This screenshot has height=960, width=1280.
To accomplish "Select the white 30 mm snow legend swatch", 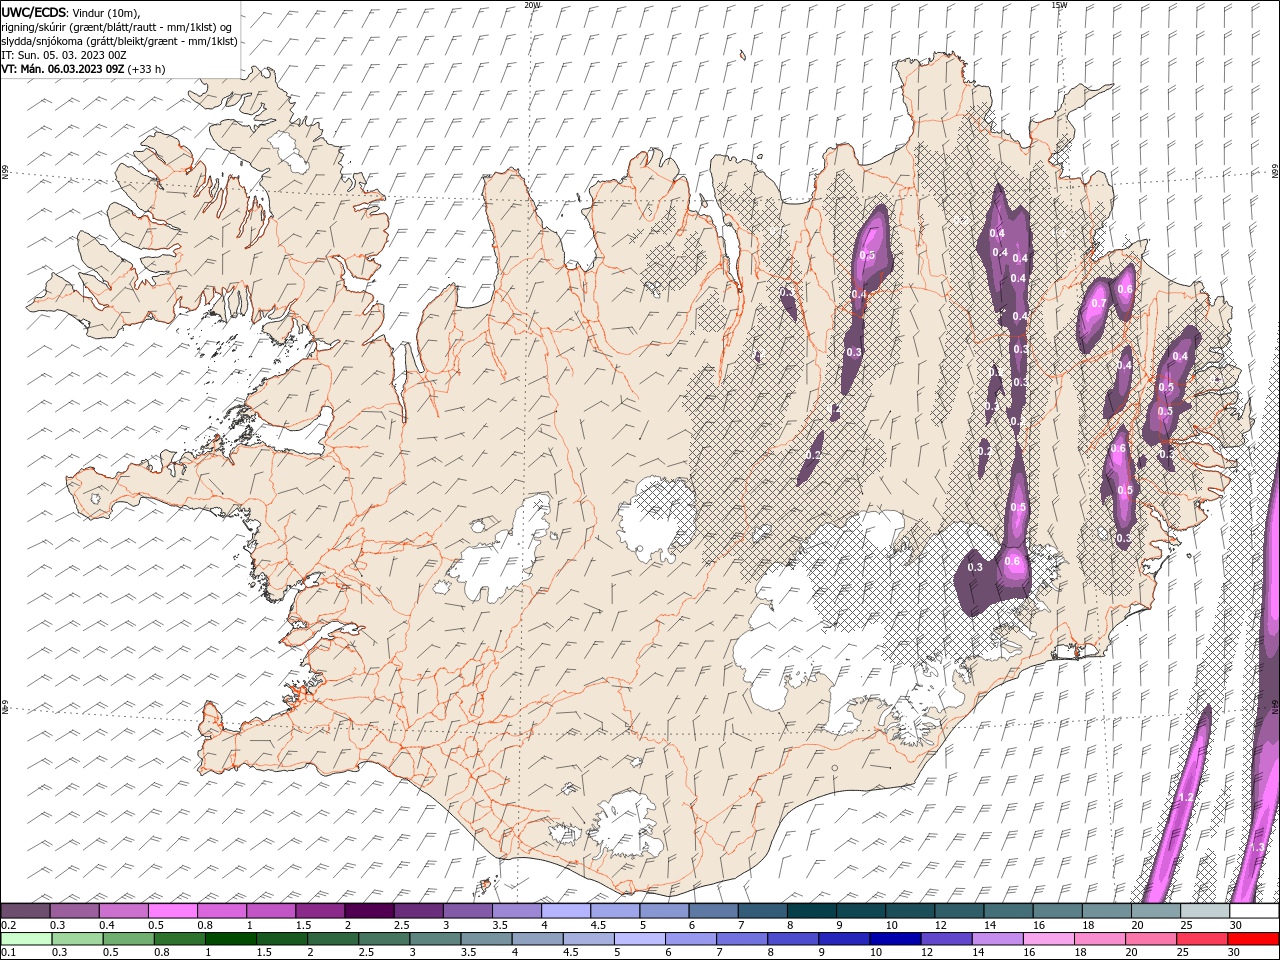I will click(1253, 911).
